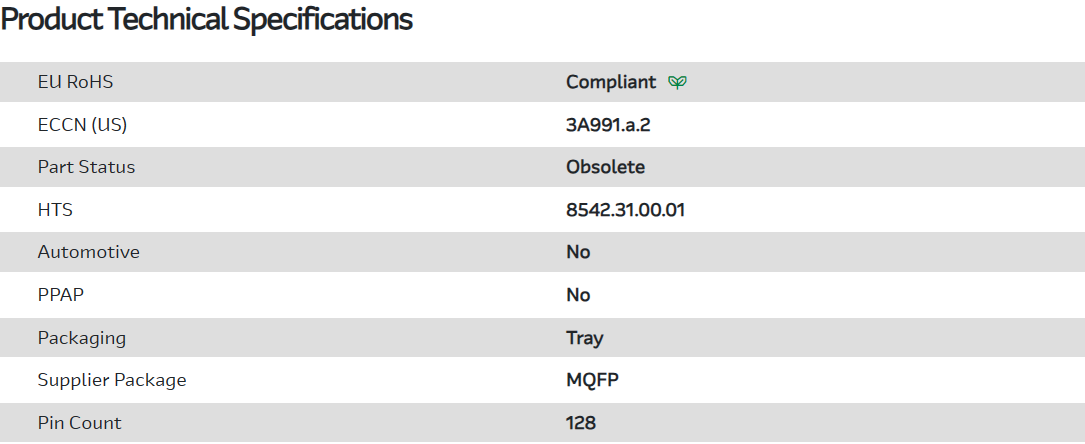Click the Automotive row label
The image size is (1085, 444).
pyautogui.click(x=88, y=252)
